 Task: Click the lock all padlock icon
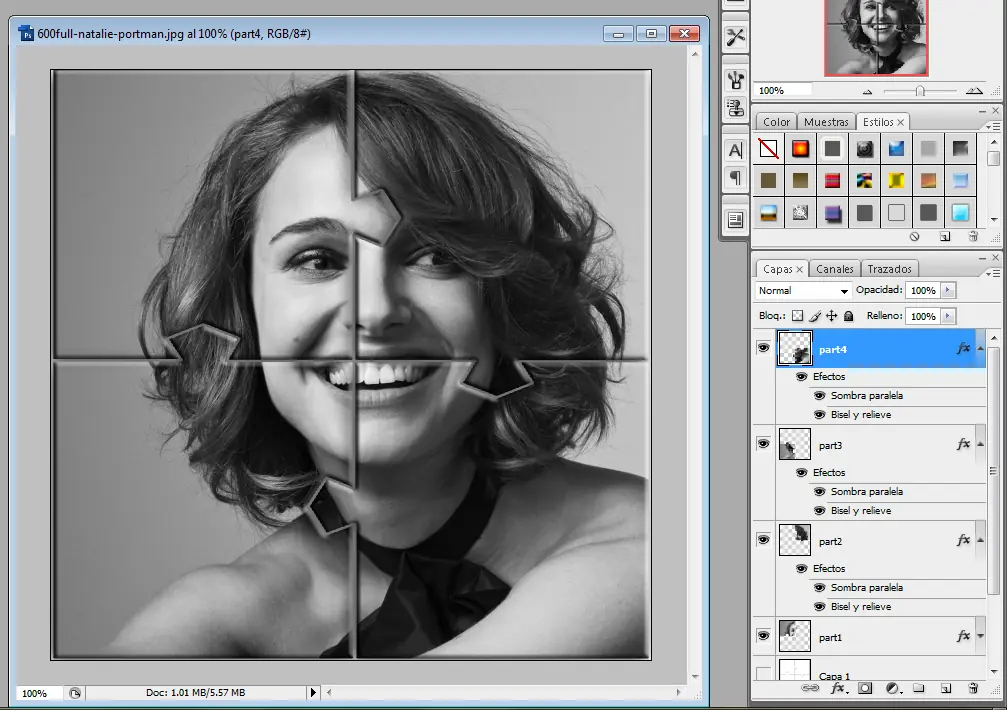click(x=848, y=316)
